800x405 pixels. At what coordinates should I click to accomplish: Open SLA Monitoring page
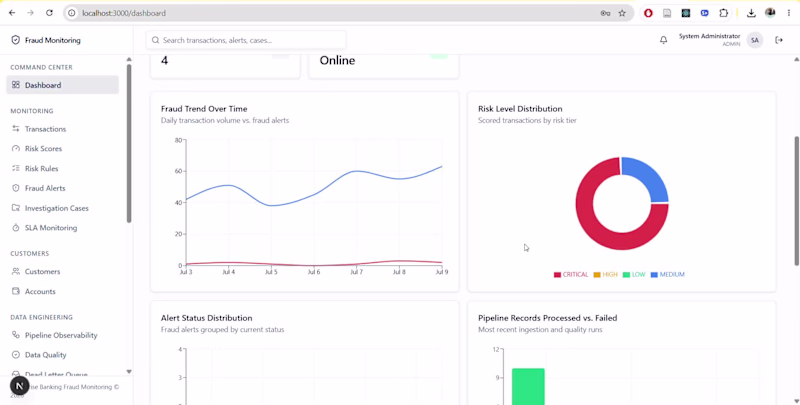pos(62,227)
